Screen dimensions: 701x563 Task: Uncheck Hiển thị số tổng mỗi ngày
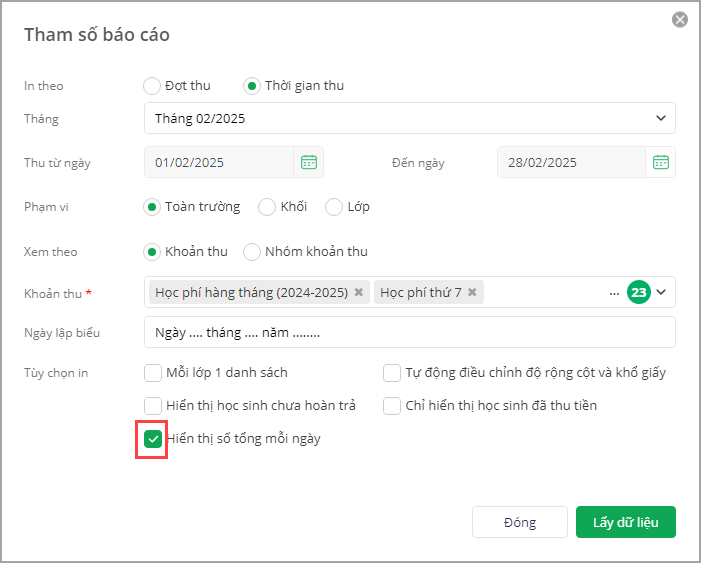tap(153, 438)
